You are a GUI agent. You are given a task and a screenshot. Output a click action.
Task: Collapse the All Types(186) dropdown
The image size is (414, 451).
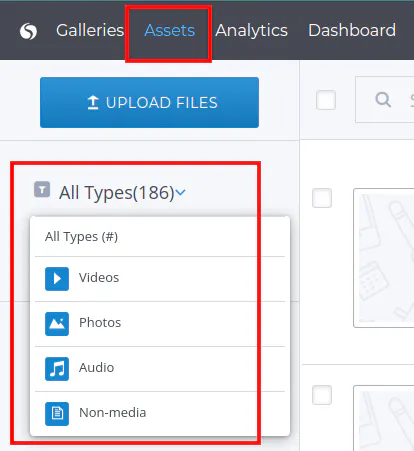point(122,193)
